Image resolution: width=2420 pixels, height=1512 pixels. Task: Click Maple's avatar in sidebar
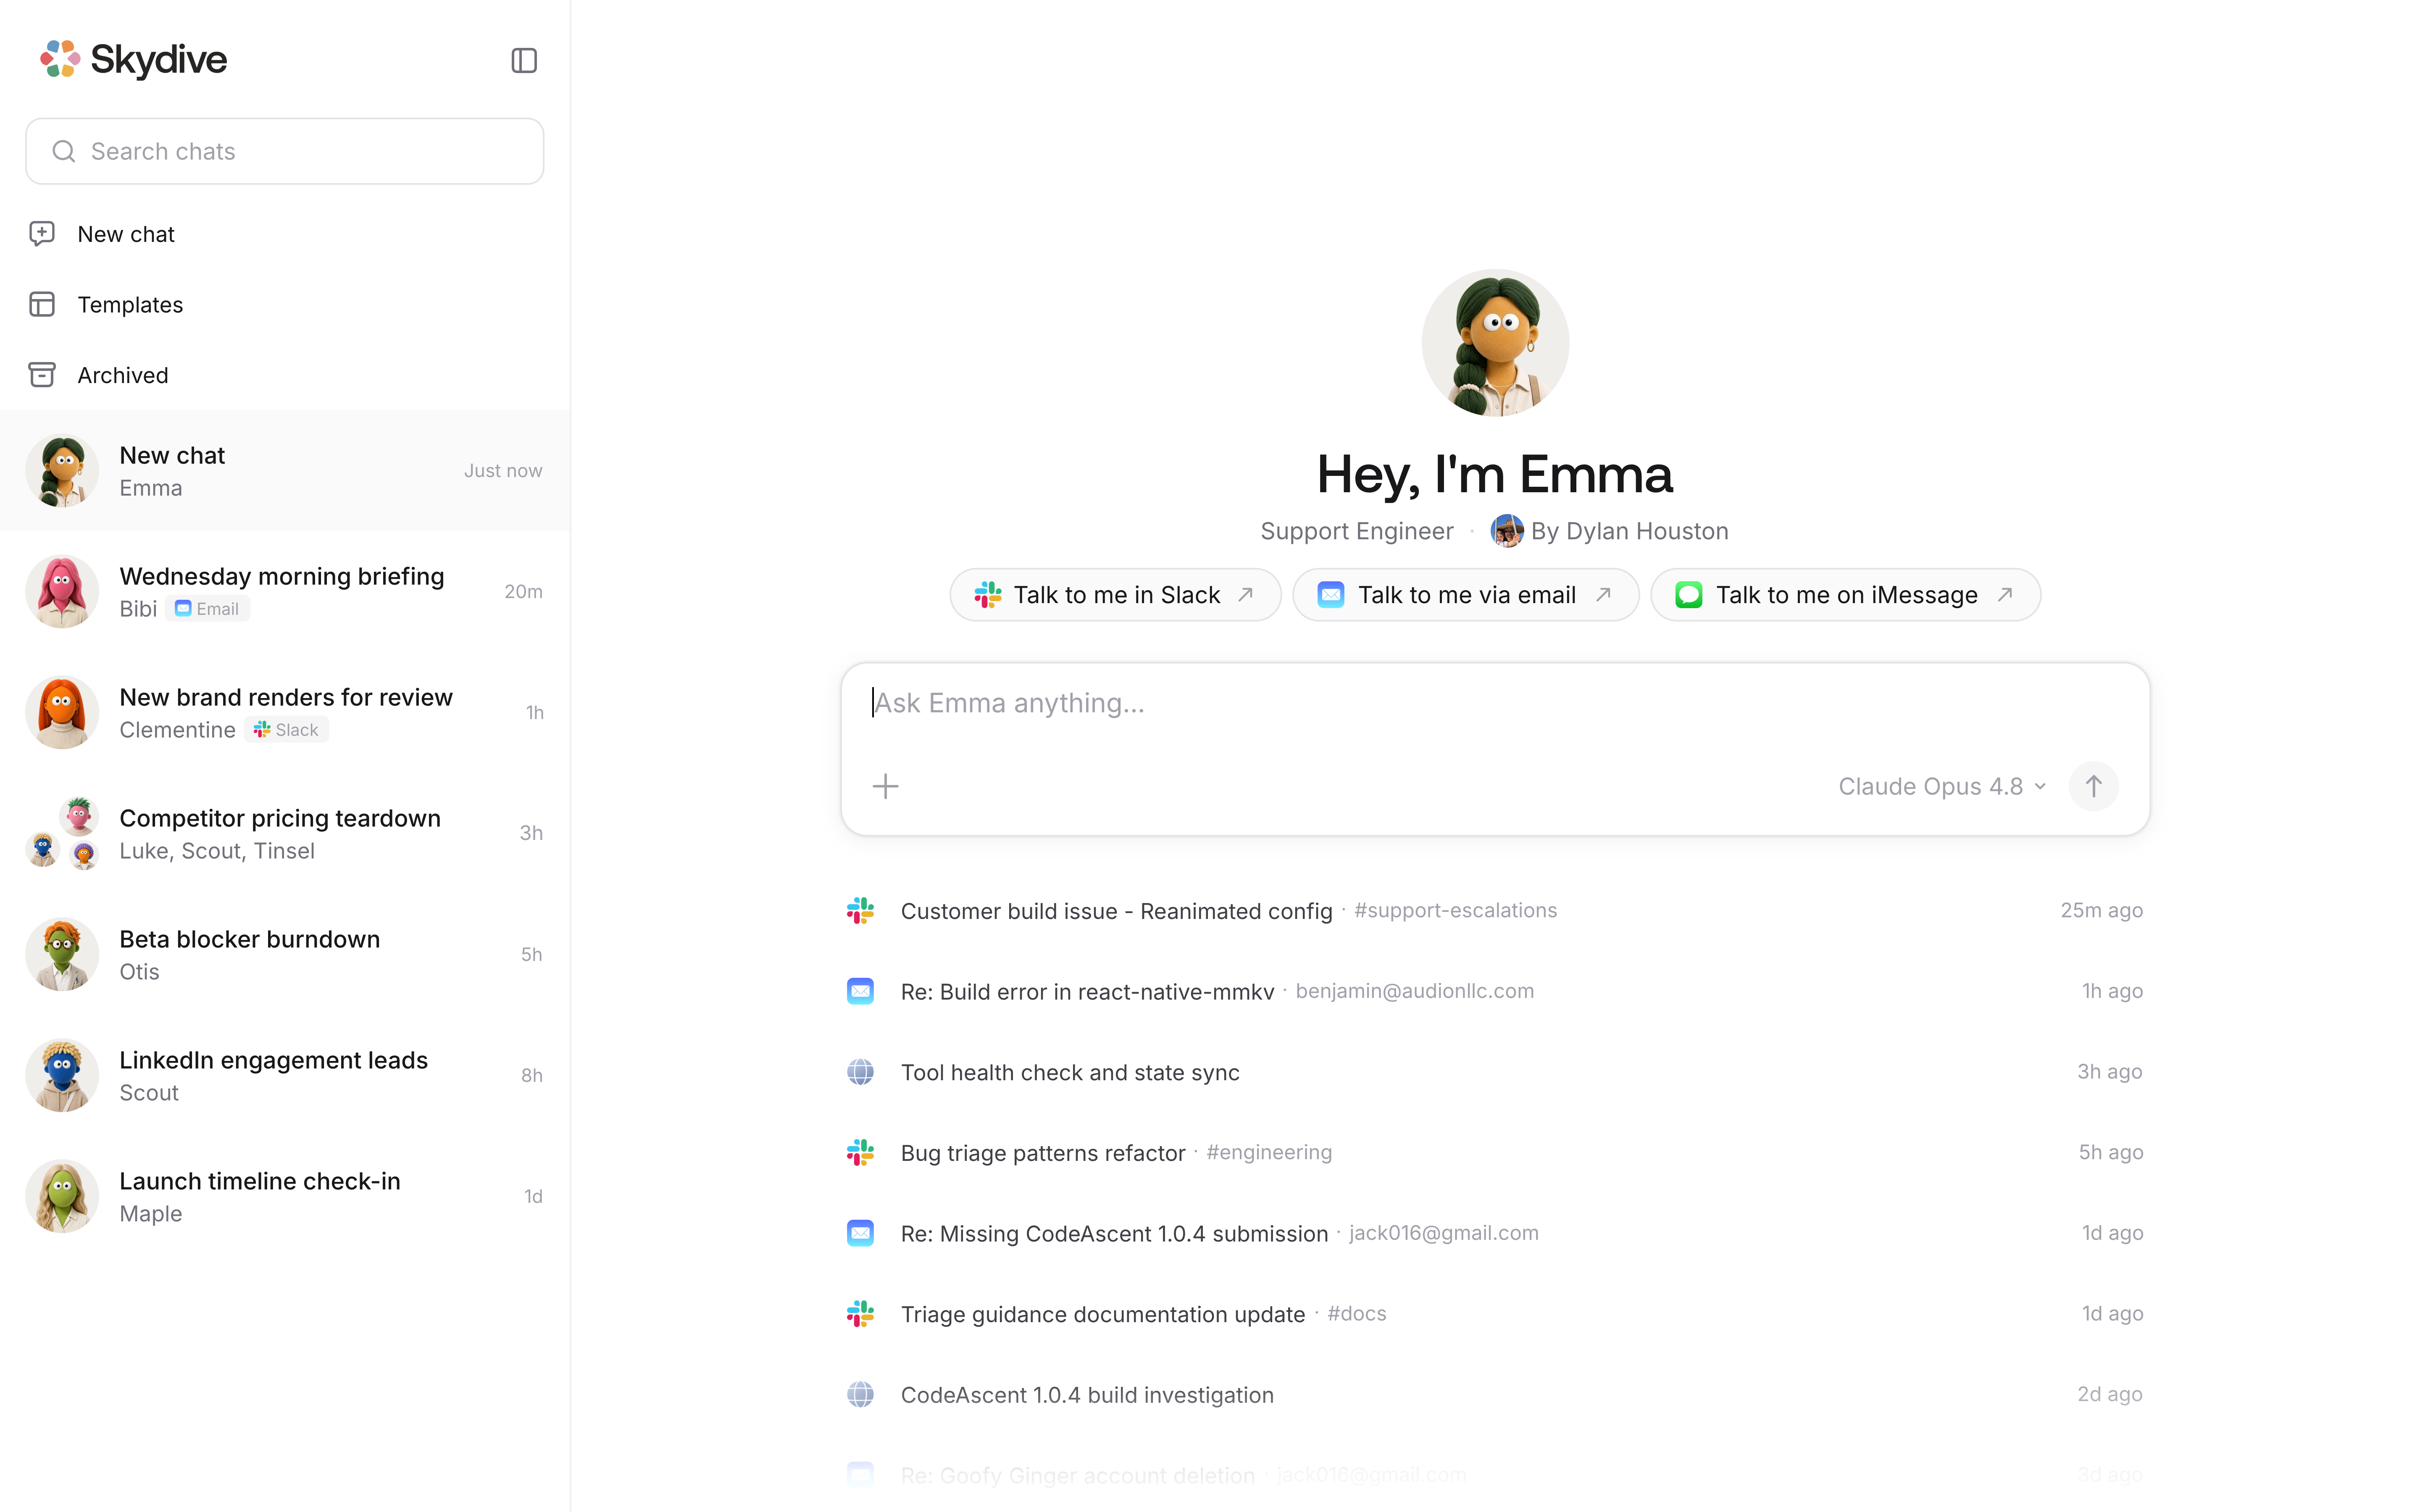coord(62,1197)
